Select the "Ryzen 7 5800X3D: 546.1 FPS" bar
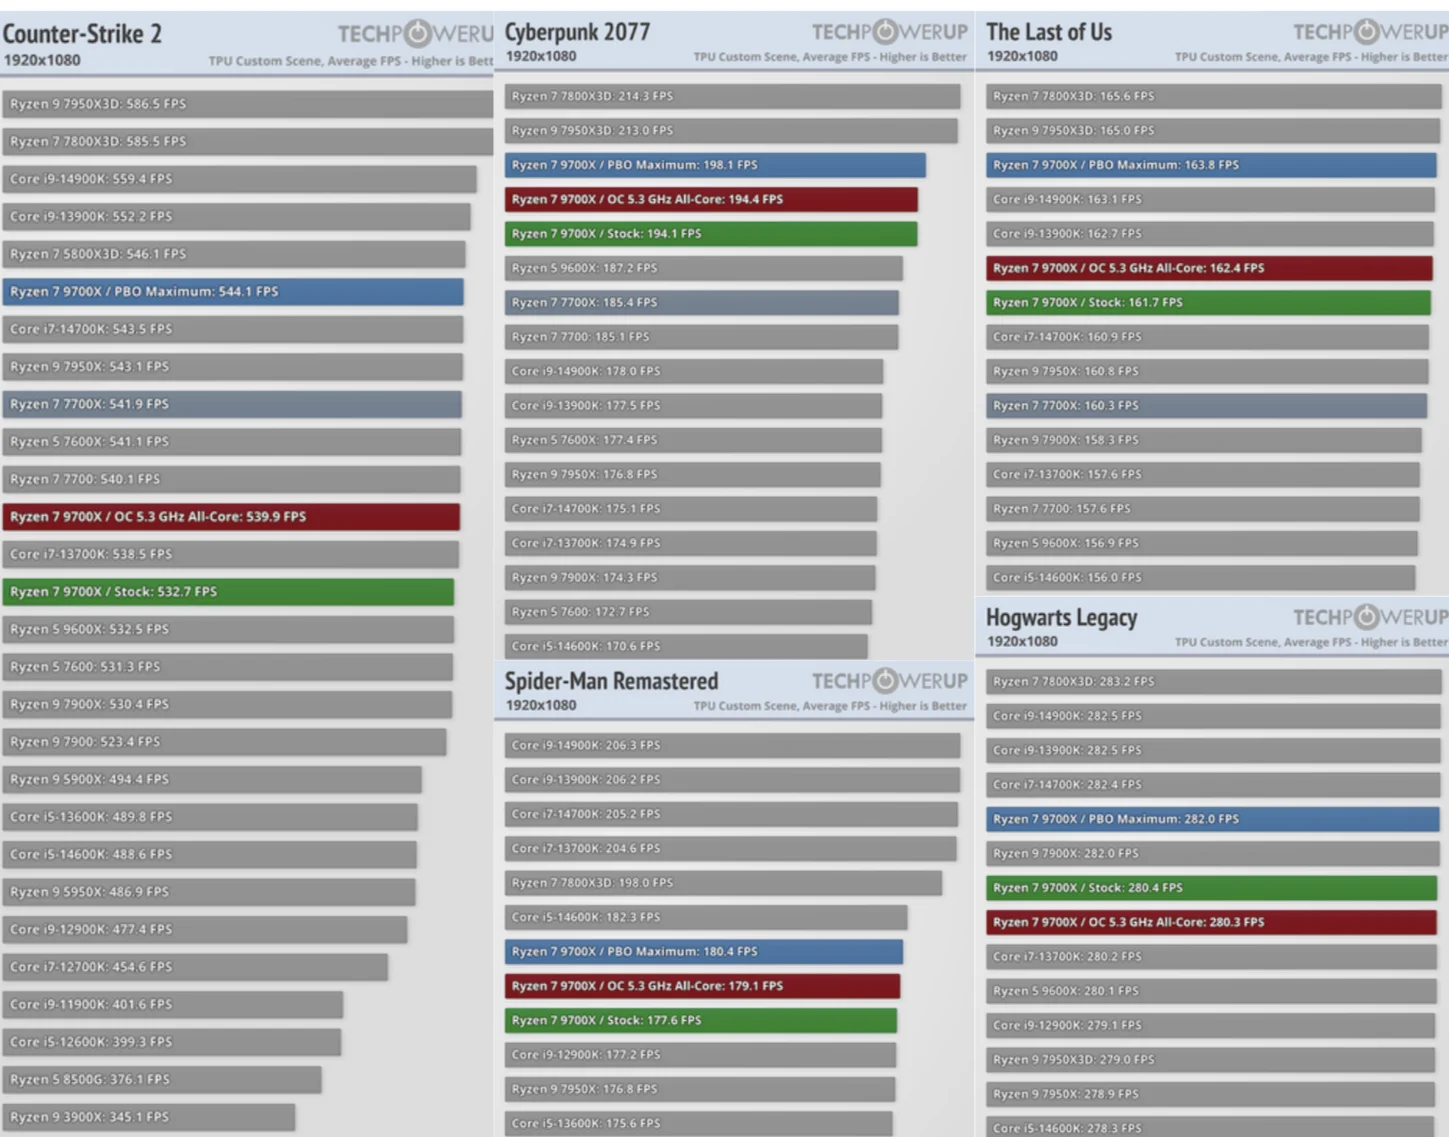 point(234,254)
